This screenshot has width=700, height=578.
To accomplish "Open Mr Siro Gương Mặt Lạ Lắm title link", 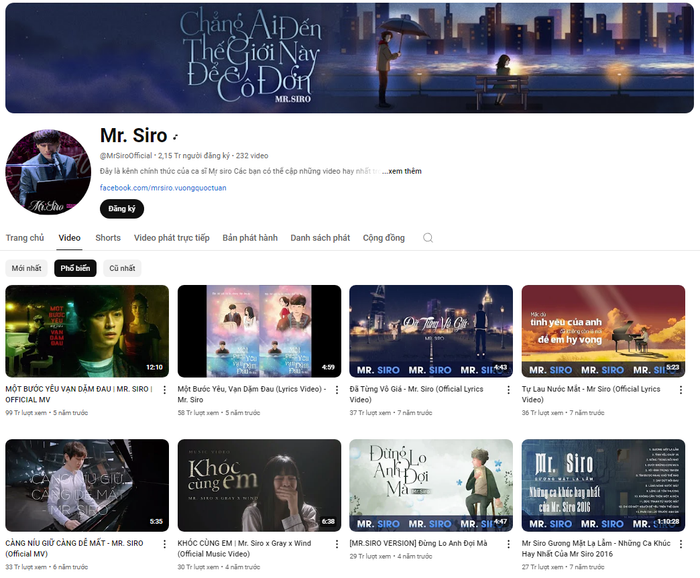I will pyautogui.click(x=596, y=549).
